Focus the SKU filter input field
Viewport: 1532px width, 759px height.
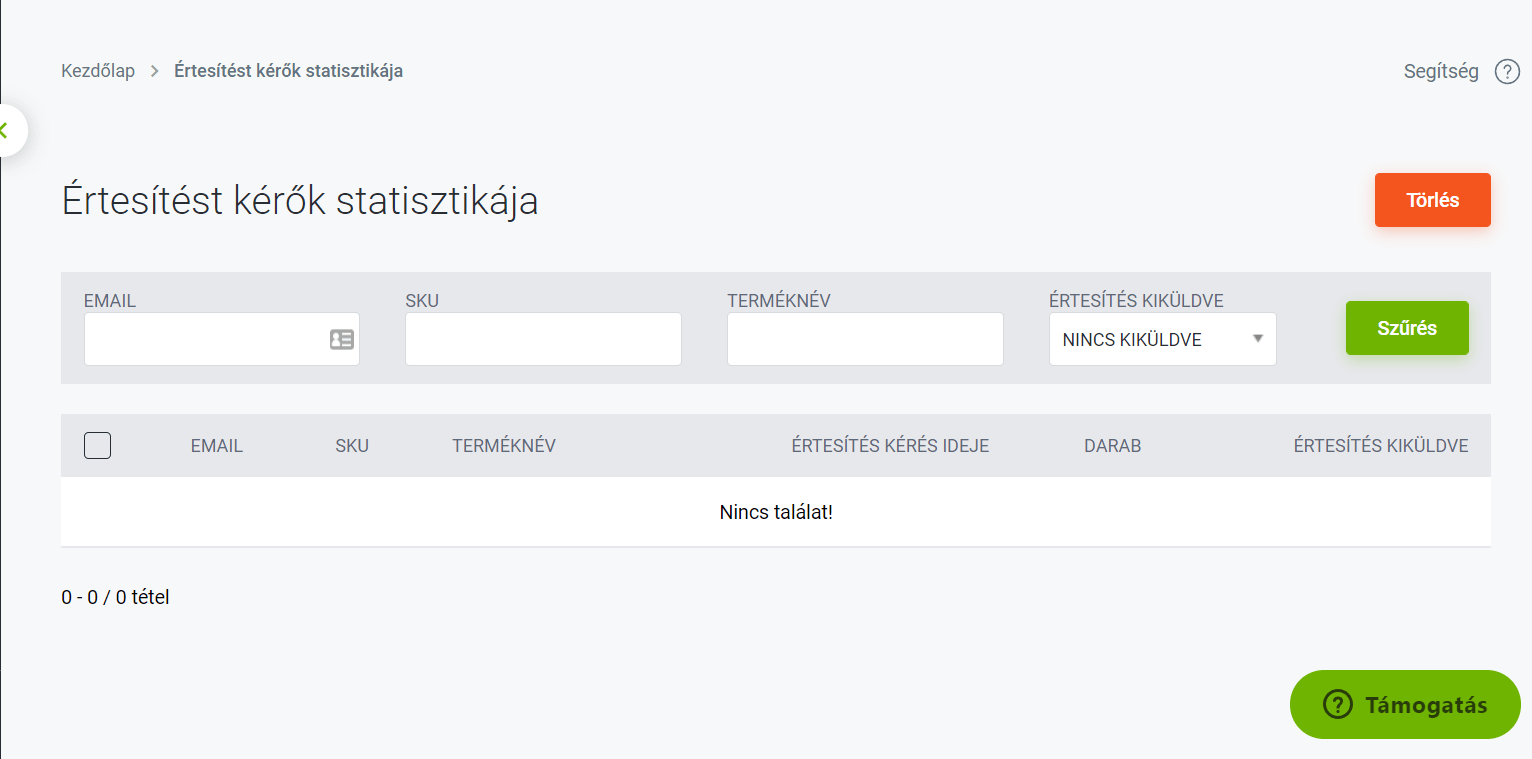[543, 339]
